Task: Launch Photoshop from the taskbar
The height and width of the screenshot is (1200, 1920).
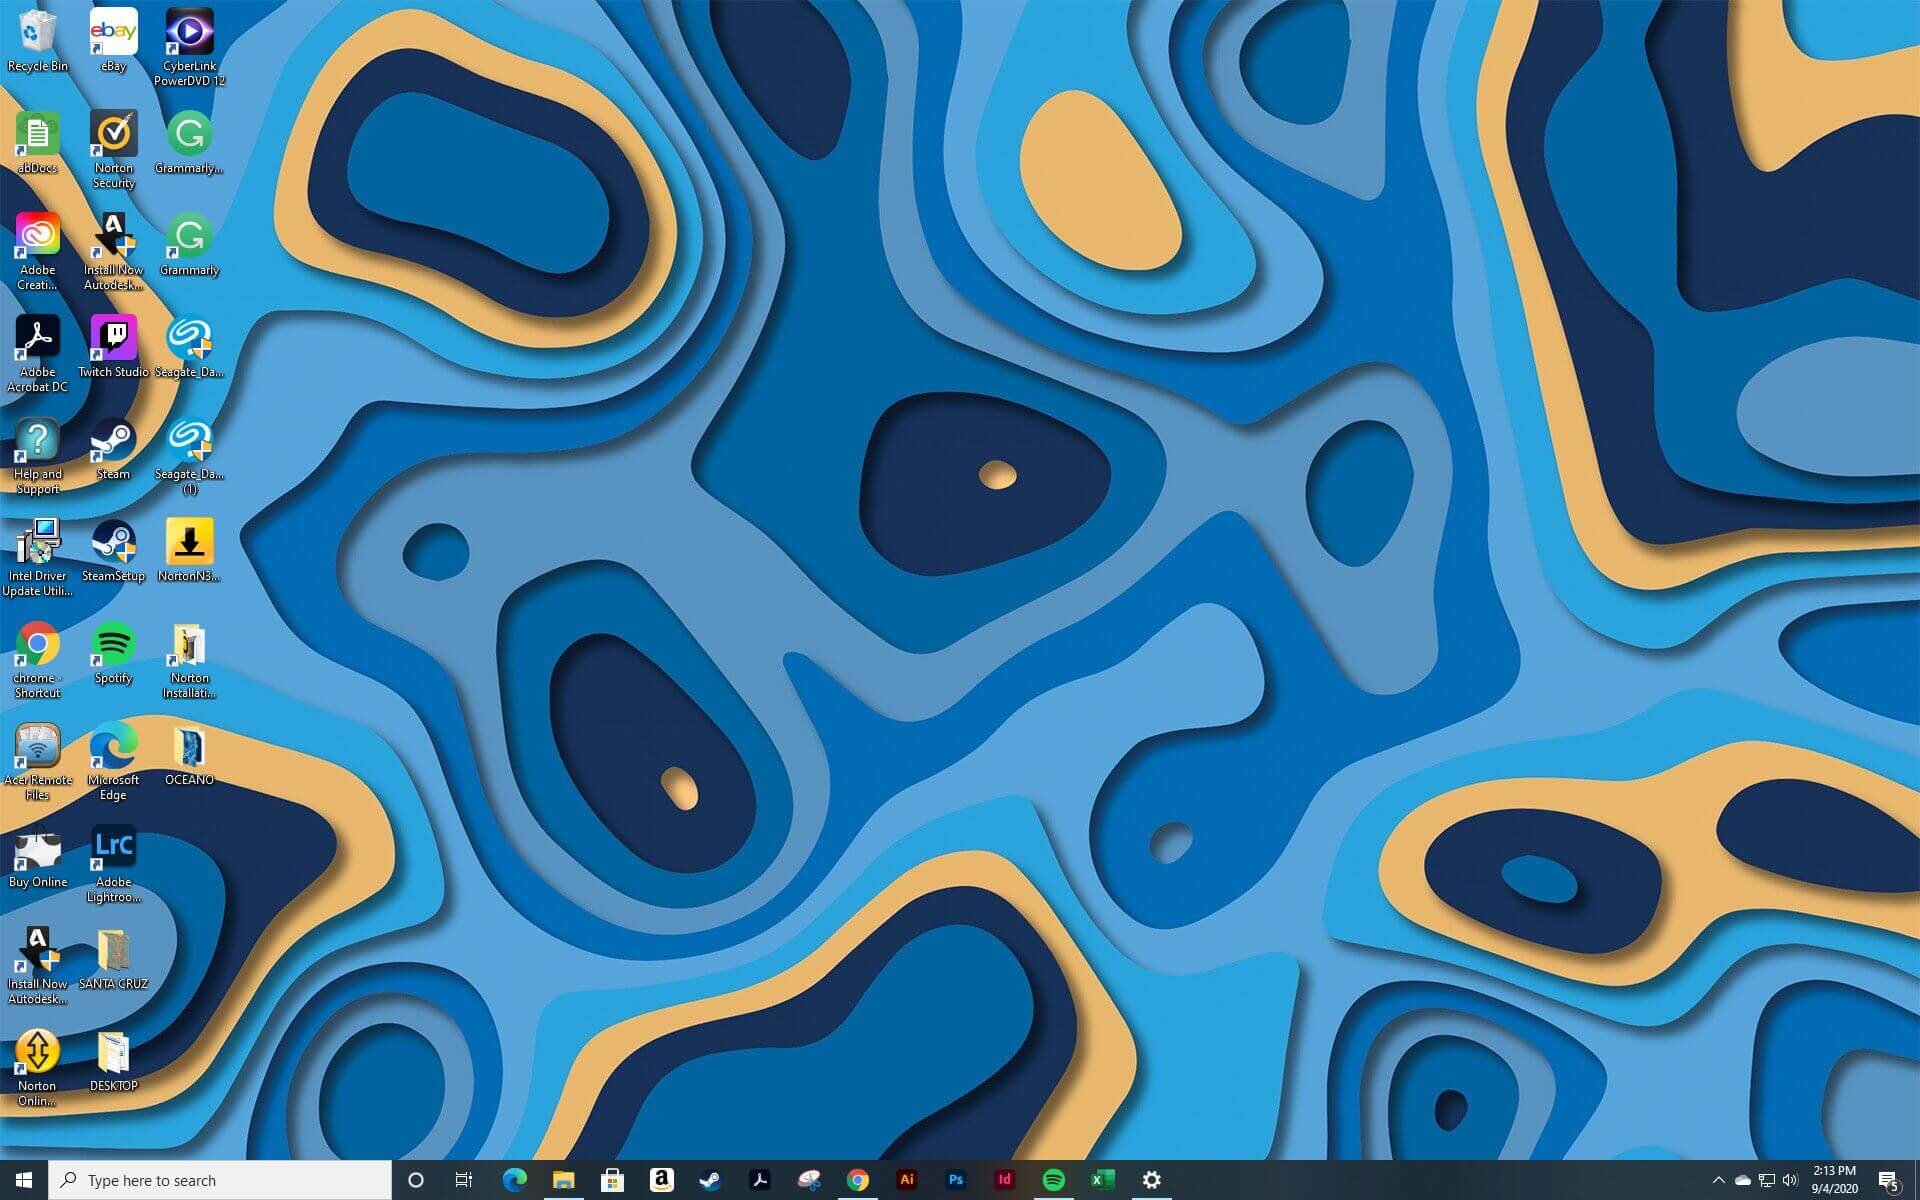Action: pos(955,1179)
